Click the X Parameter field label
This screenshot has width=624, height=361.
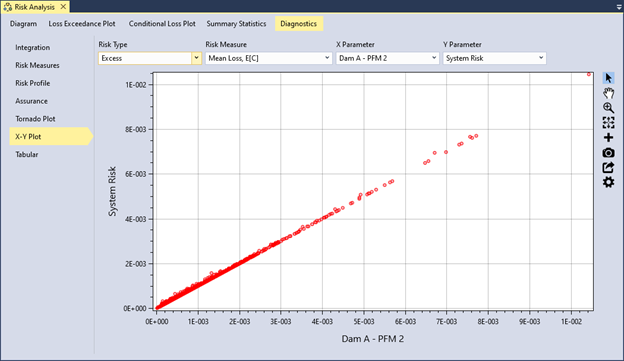click(355, 45)
